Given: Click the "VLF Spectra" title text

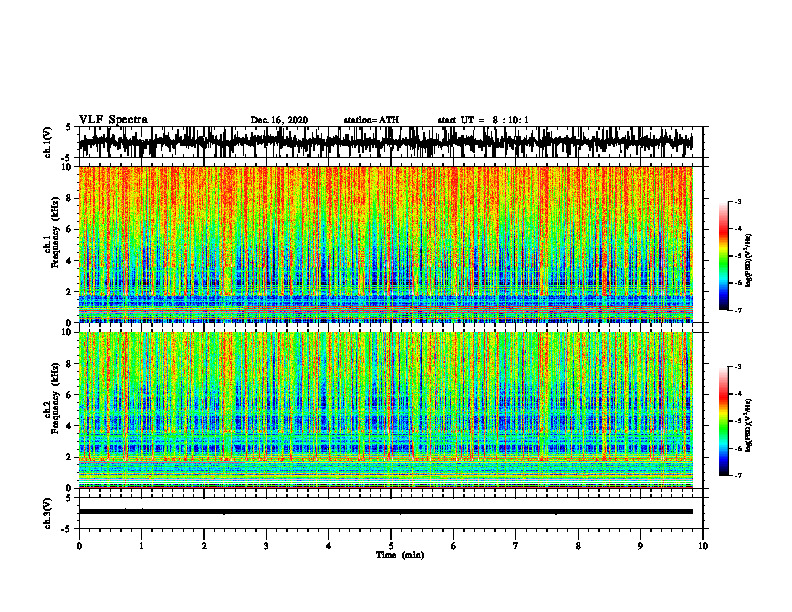Looking at the screenshot, I should point(113,120).
